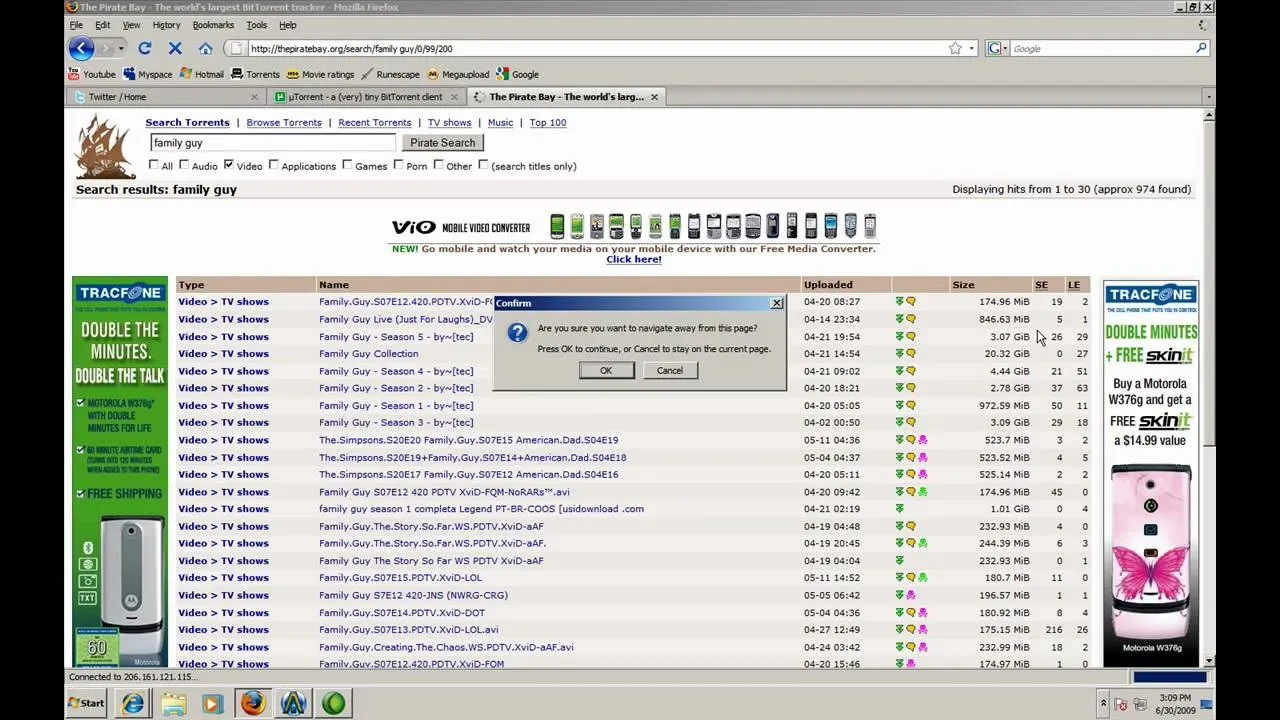
Task: Follow the Click here! converter link
Action: 634,259
